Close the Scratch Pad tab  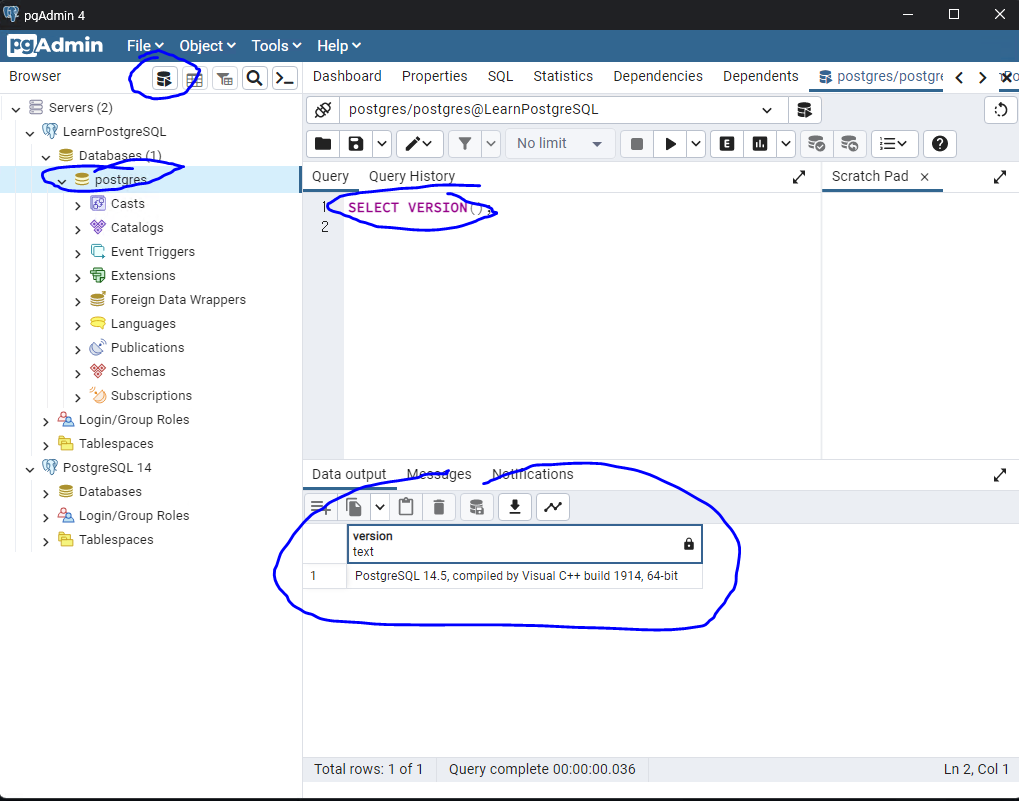coord(925,177)
